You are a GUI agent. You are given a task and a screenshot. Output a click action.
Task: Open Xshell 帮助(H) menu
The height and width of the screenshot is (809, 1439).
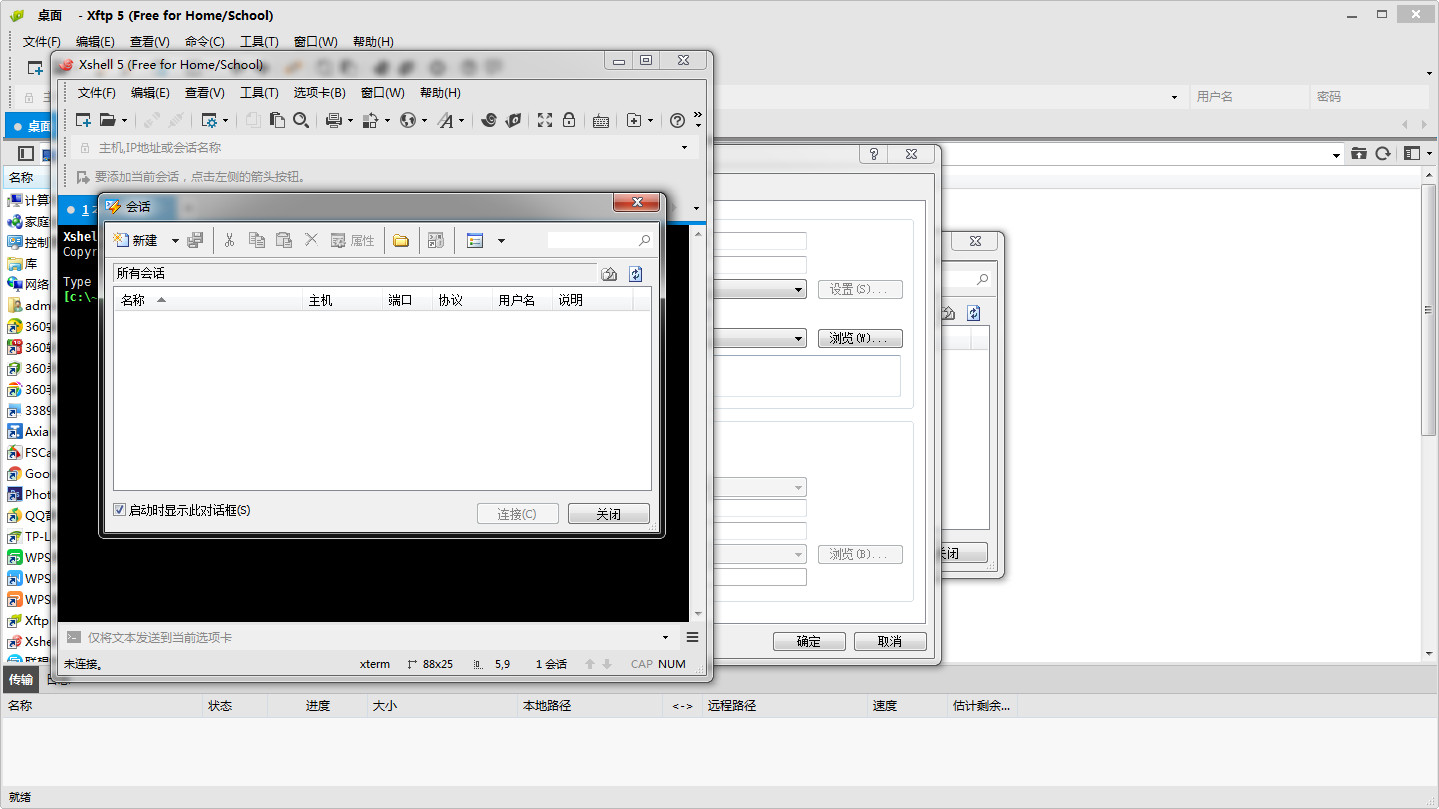coord(440,92)
